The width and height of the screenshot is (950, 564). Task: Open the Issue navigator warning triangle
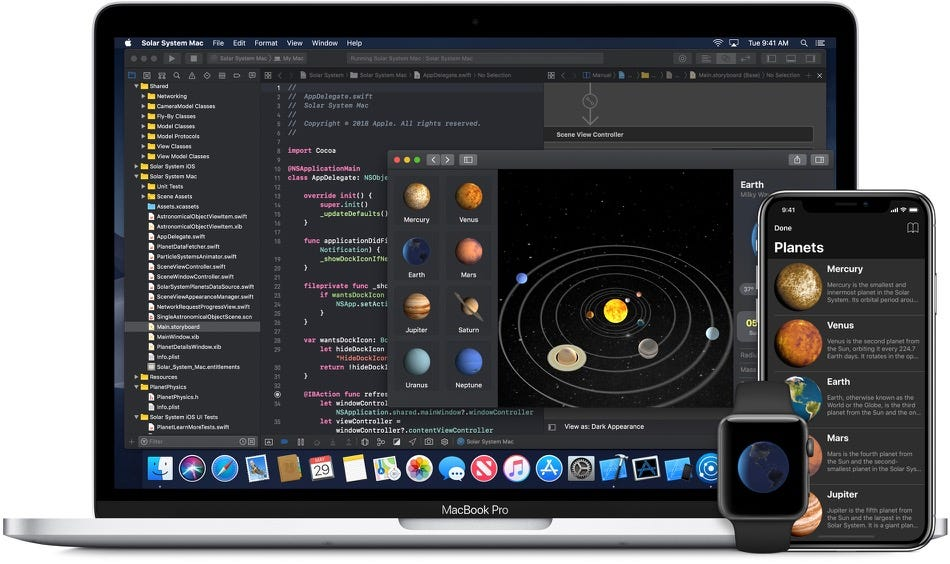click(192, 76)
